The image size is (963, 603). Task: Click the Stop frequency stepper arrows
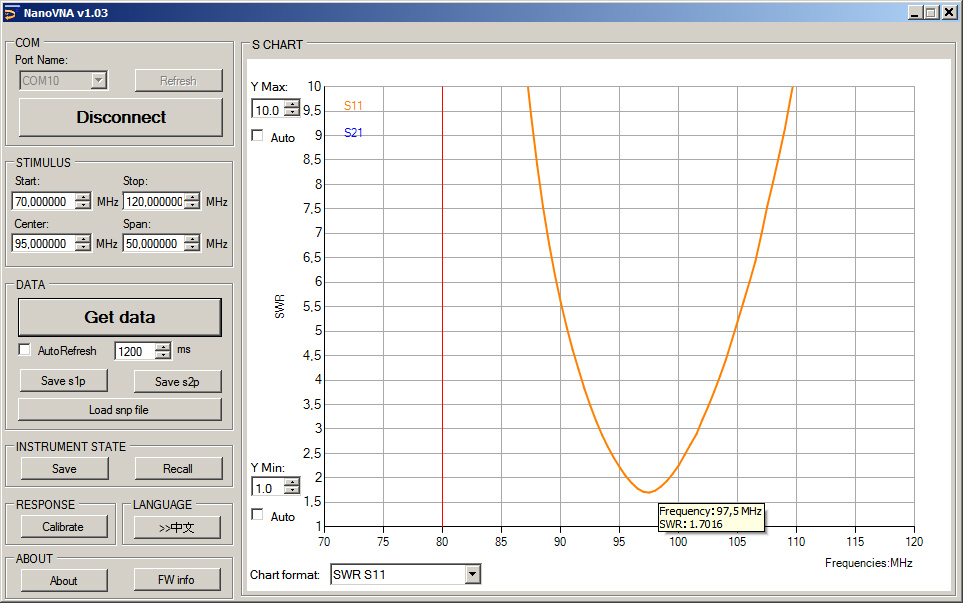coord(192,202)
